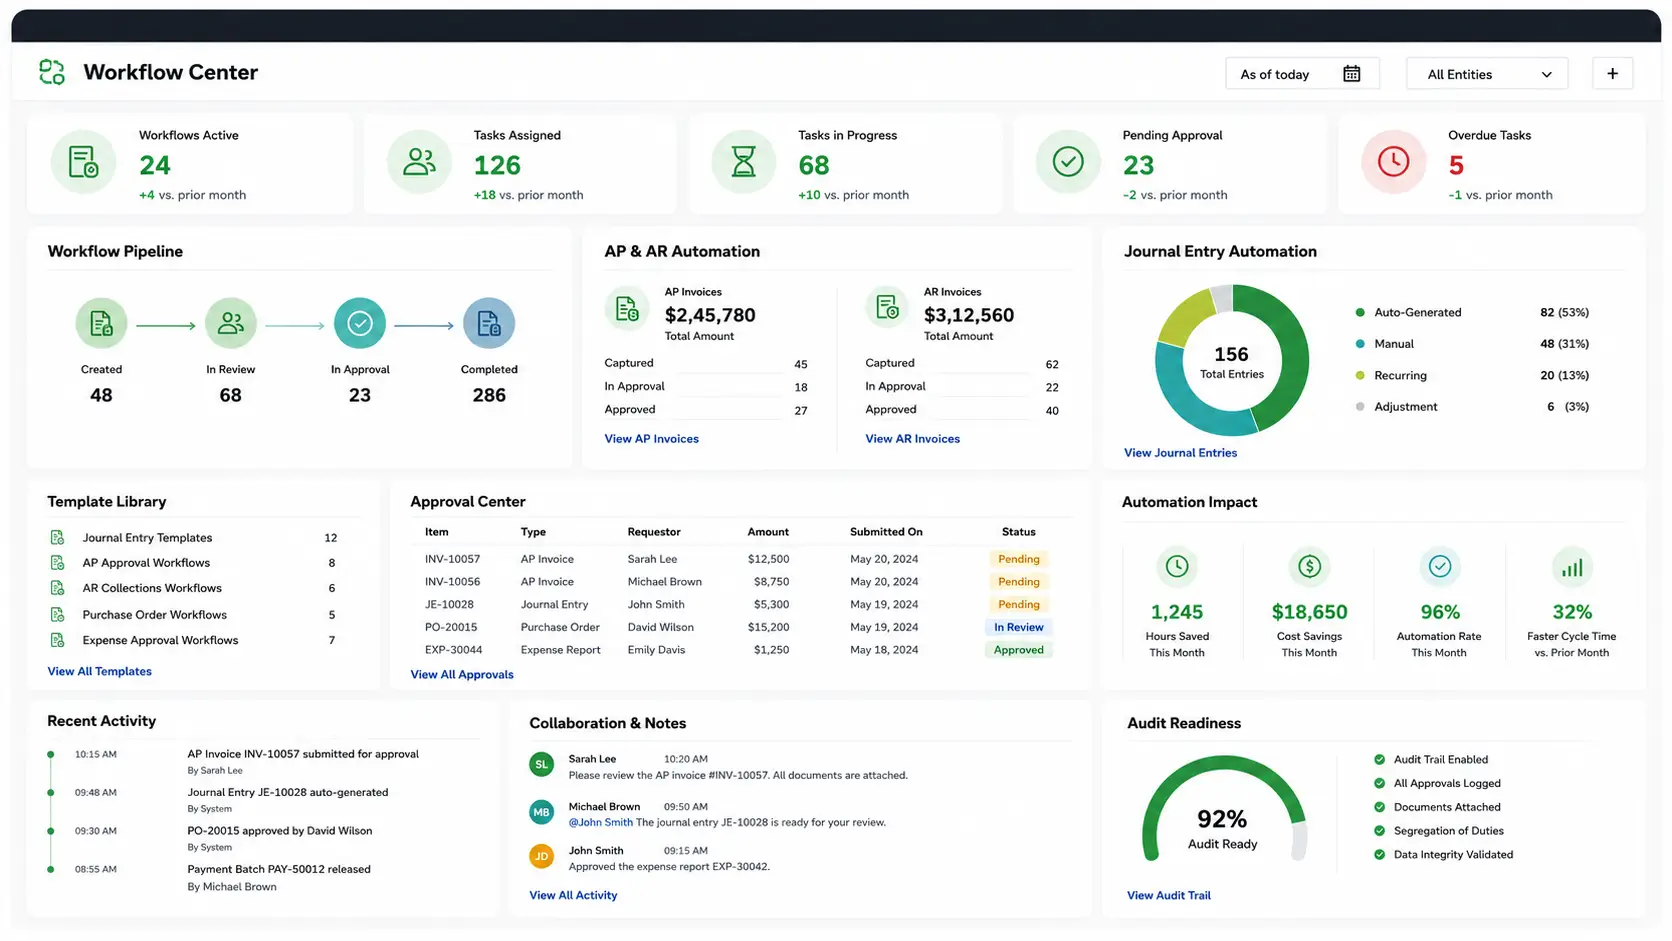The width and height of the screenshot is (1672, 941).
Task: Click the AP Approval Workflows row icon
Action: pos(57,563)
